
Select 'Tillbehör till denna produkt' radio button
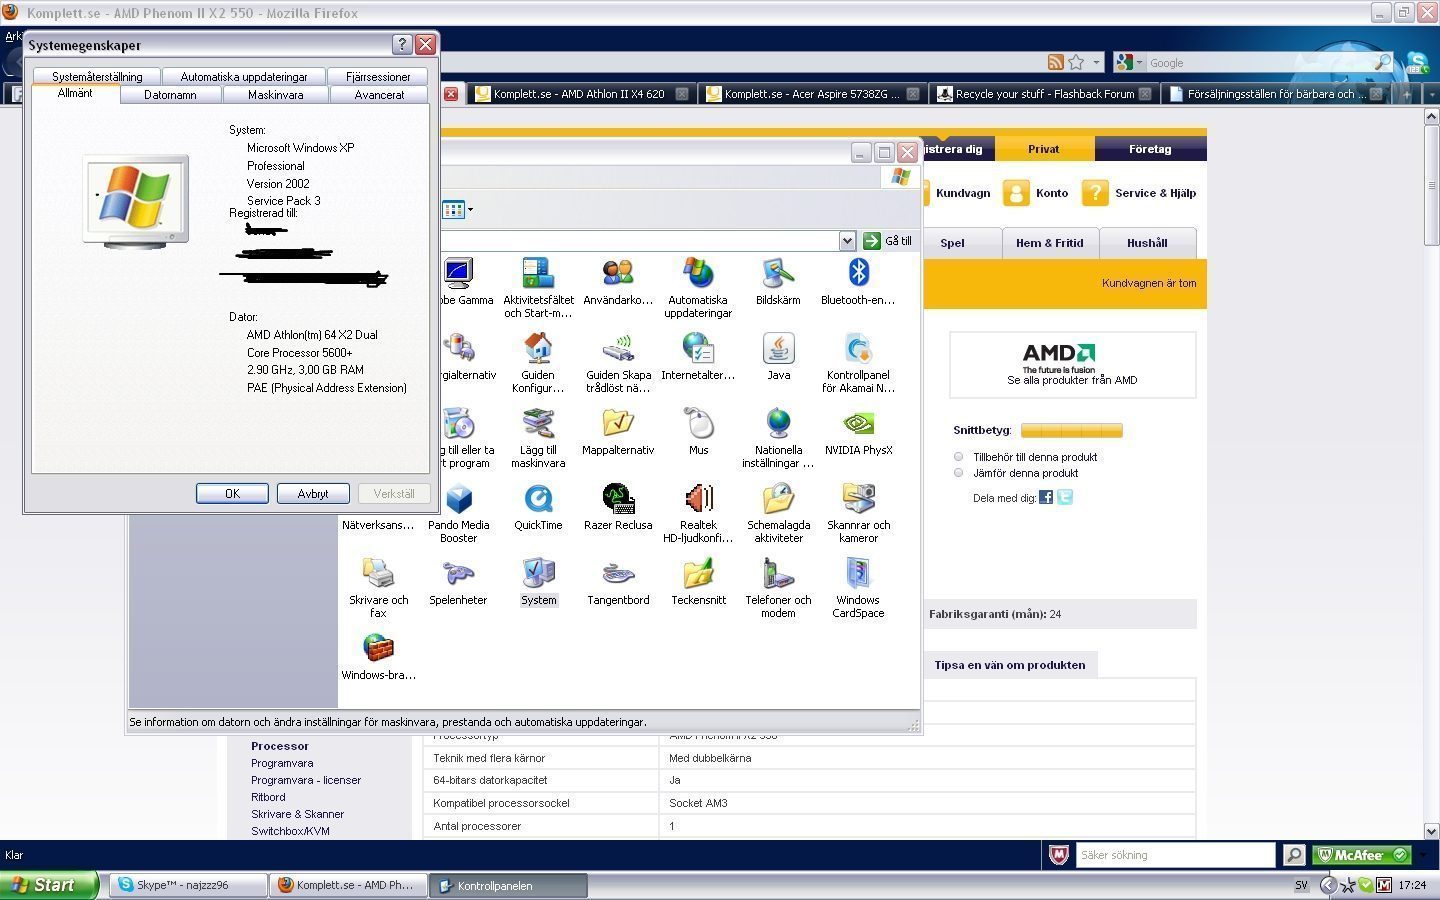pos(959,457)
